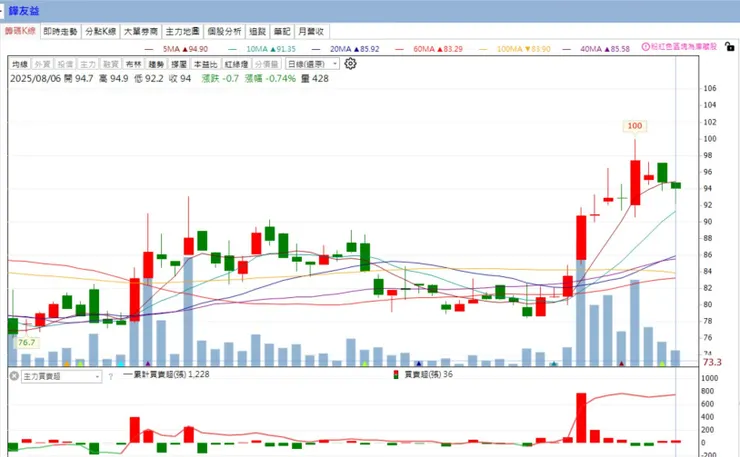Click the 累計買賣超(張) 1,228 text

[171, 374]
